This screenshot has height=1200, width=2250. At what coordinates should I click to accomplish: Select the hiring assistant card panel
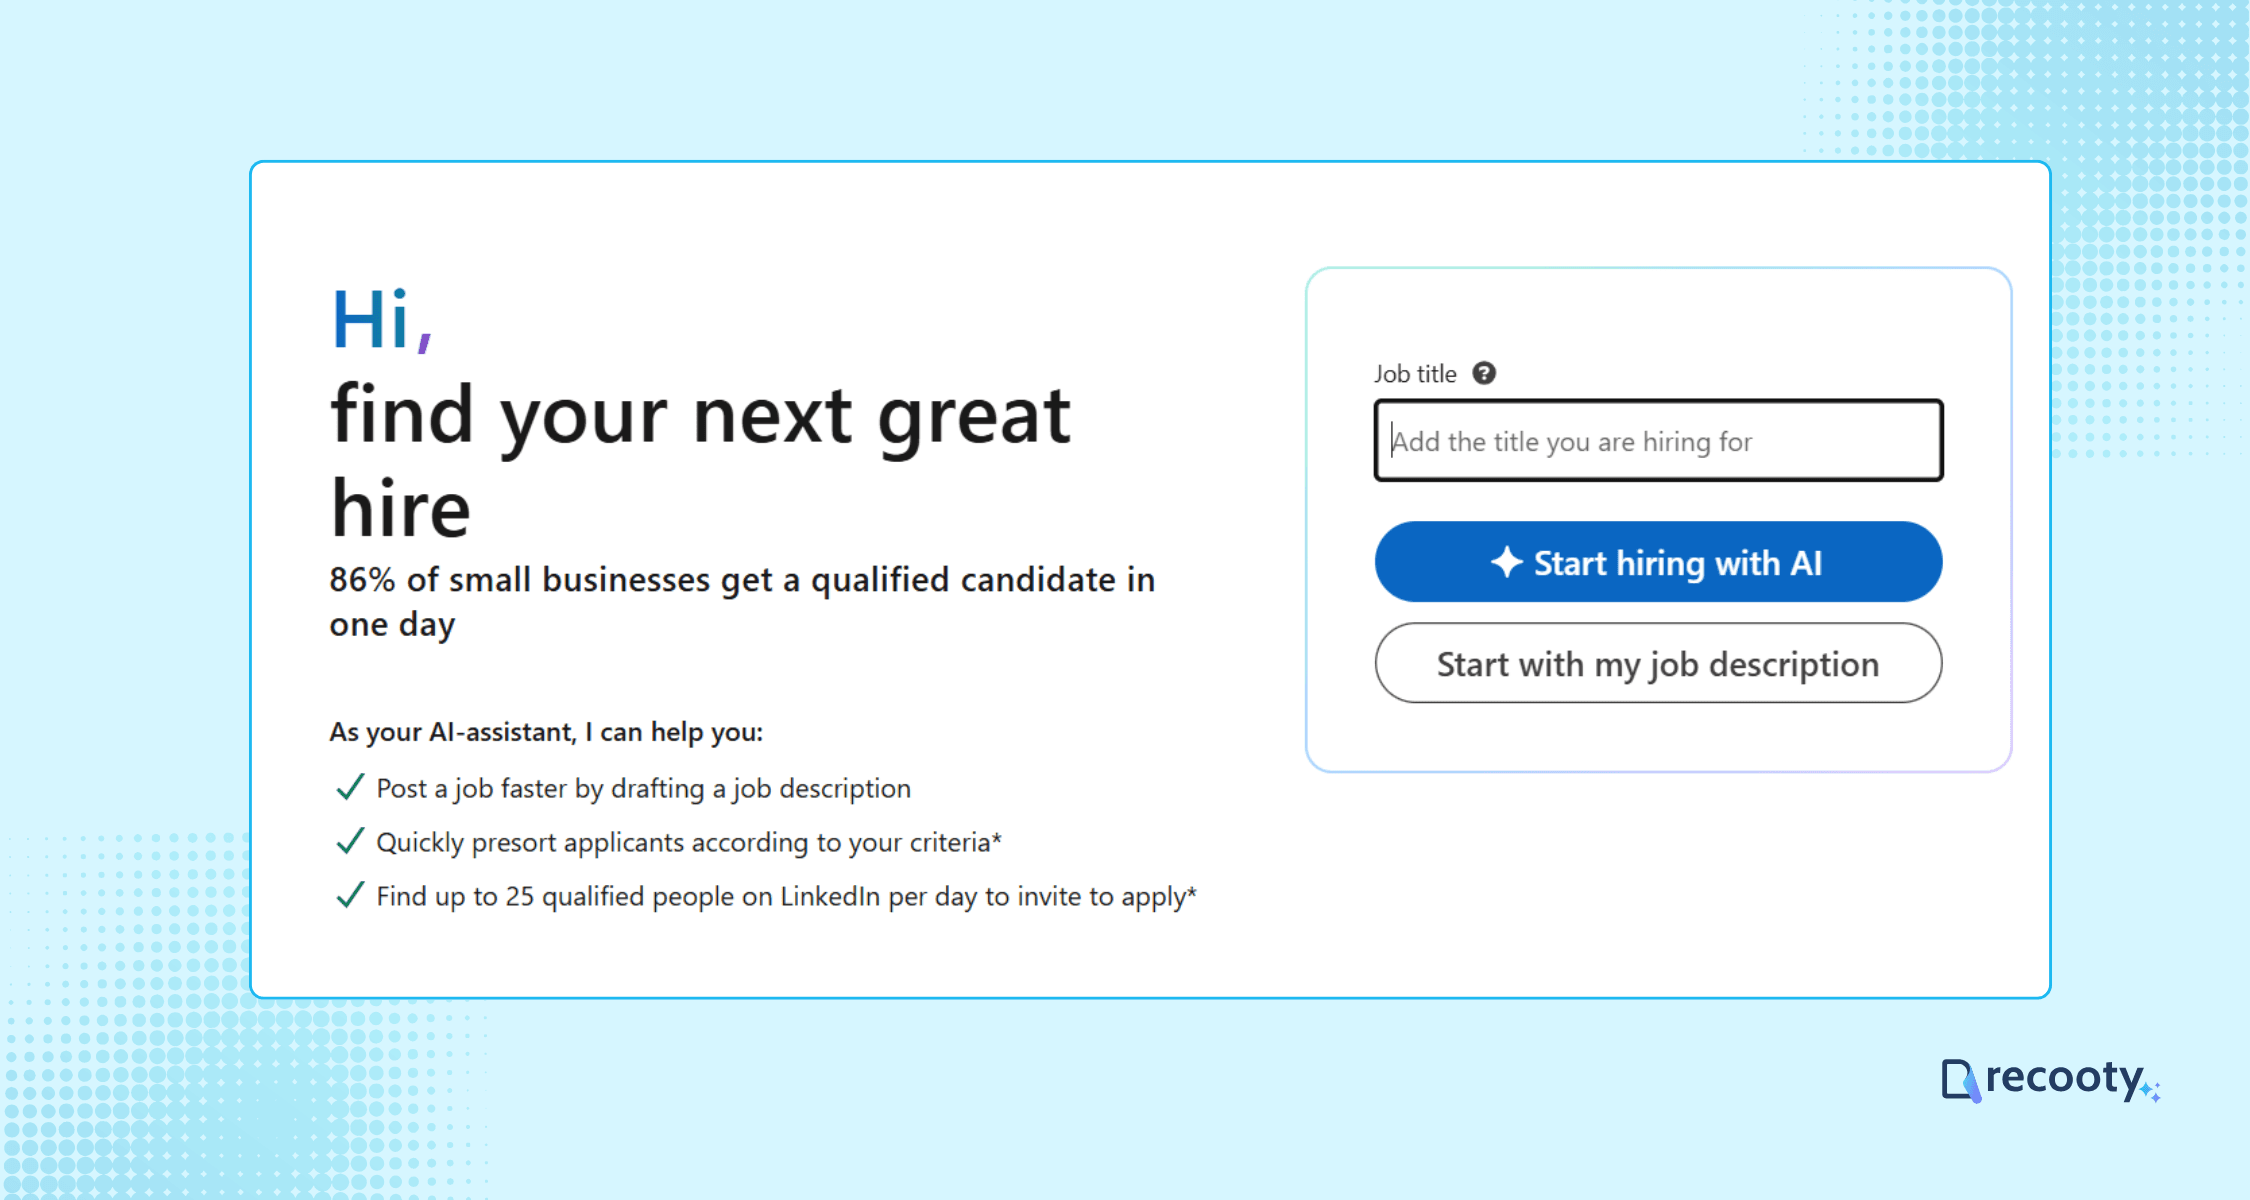1657,519
